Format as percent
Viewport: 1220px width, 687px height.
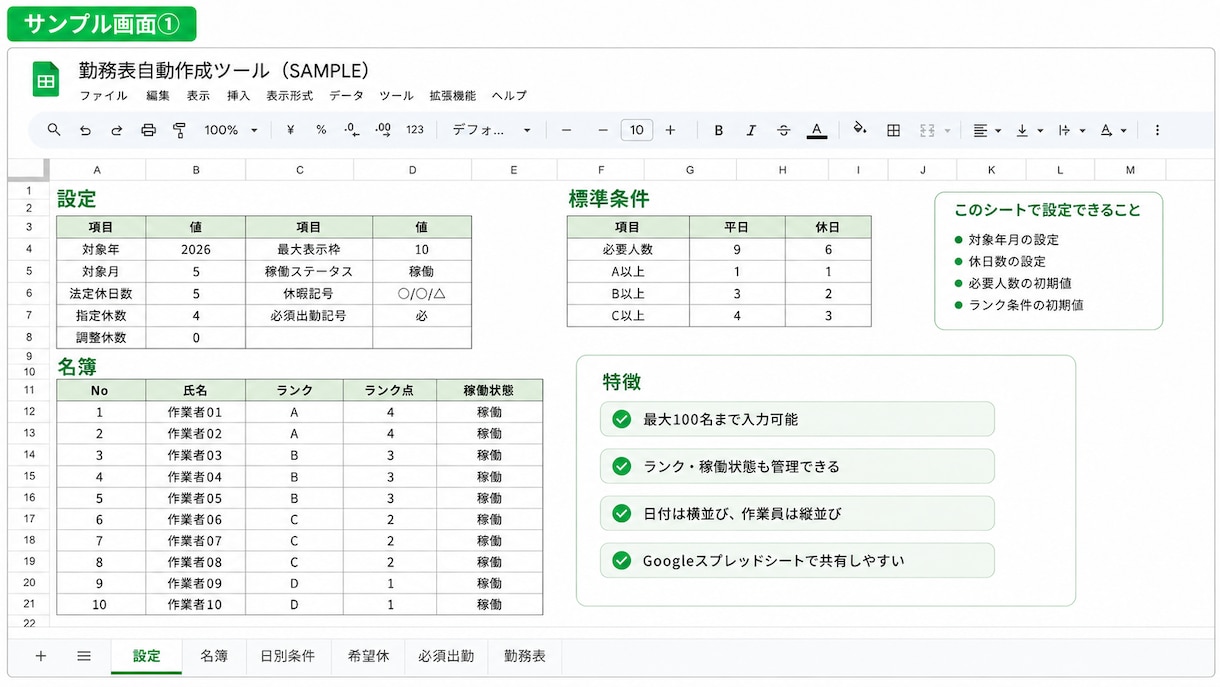(321, 130)
